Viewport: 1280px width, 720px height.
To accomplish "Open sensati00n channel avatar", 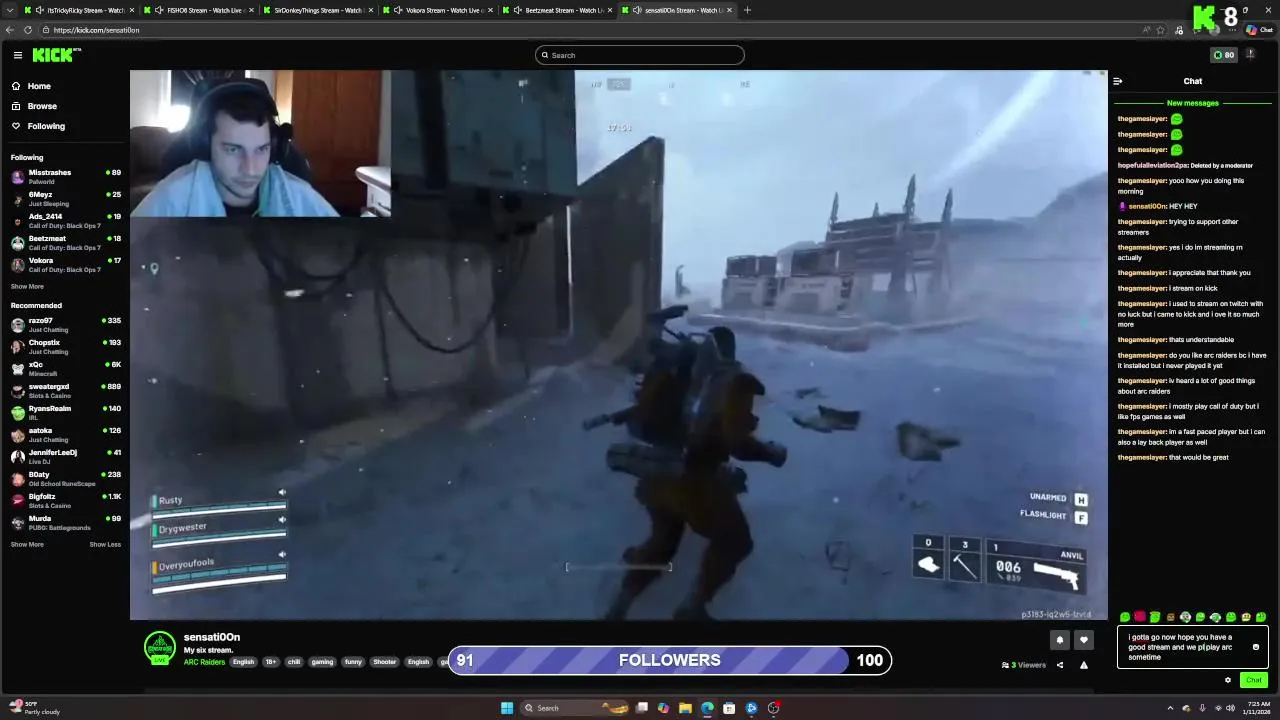I will point(160,648).
